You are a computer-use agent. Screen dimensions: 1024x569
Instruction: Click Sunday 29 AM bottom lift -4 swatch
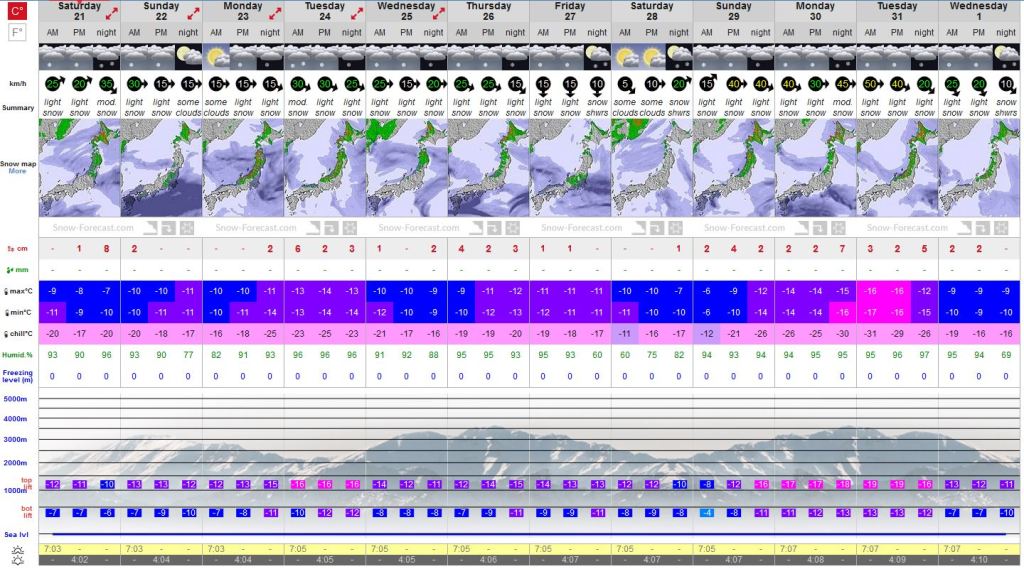[706, 513]
